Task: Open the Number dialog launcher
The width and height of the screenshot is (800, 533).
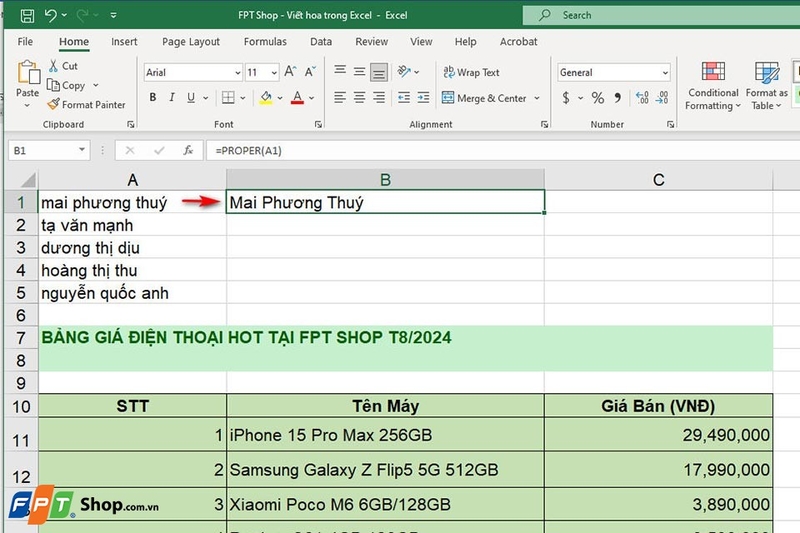Action: (670, 124)
